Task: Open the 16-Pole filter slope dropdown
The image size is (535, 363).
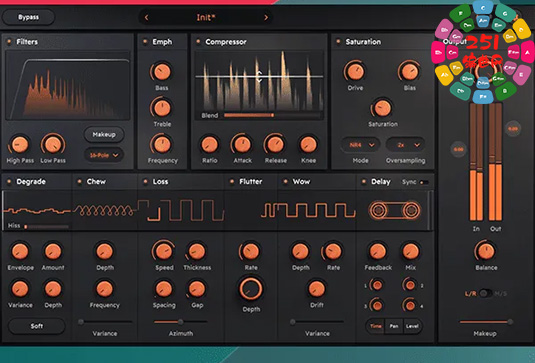Action: point(104,155)
